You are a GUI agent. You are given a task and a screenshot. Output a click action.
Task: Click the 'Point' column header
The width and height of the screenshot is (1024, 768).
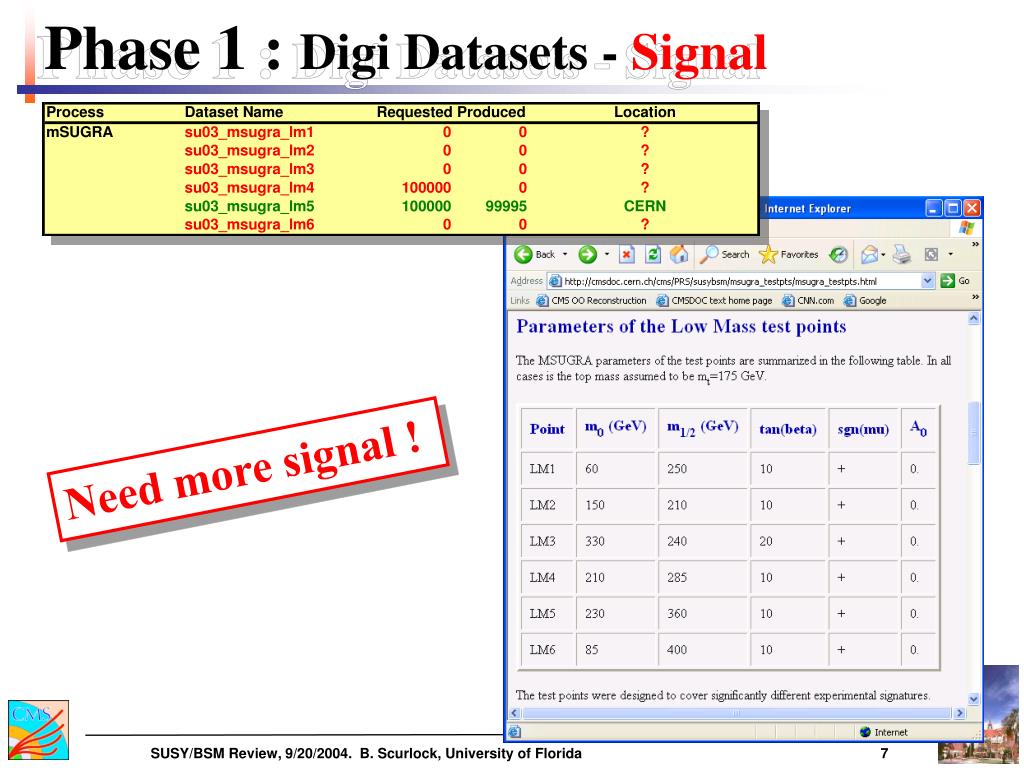pos(547,429)
